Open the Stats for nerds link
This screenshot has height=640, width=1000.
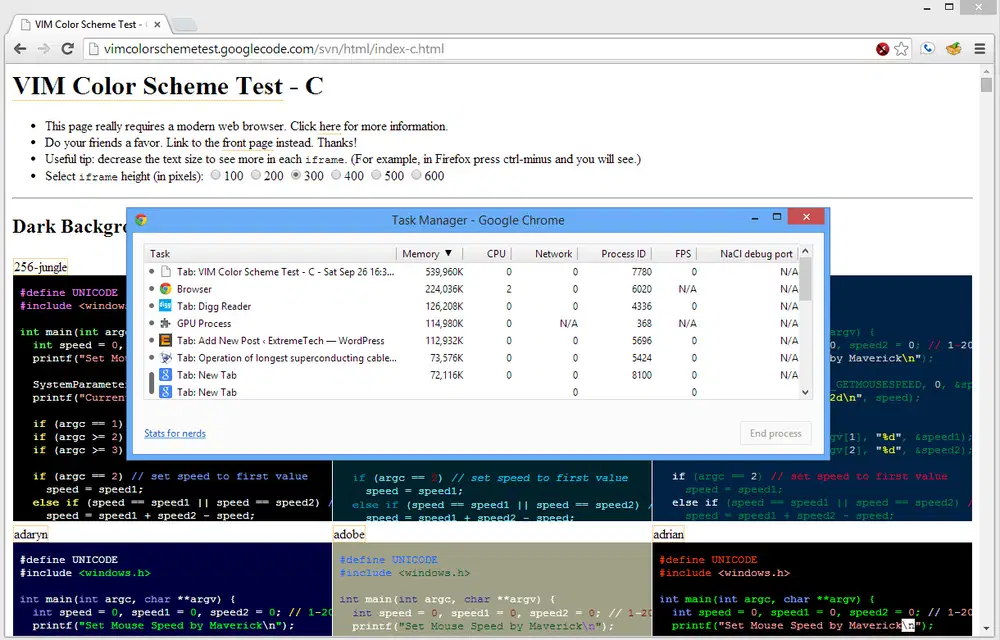(175, 433)
